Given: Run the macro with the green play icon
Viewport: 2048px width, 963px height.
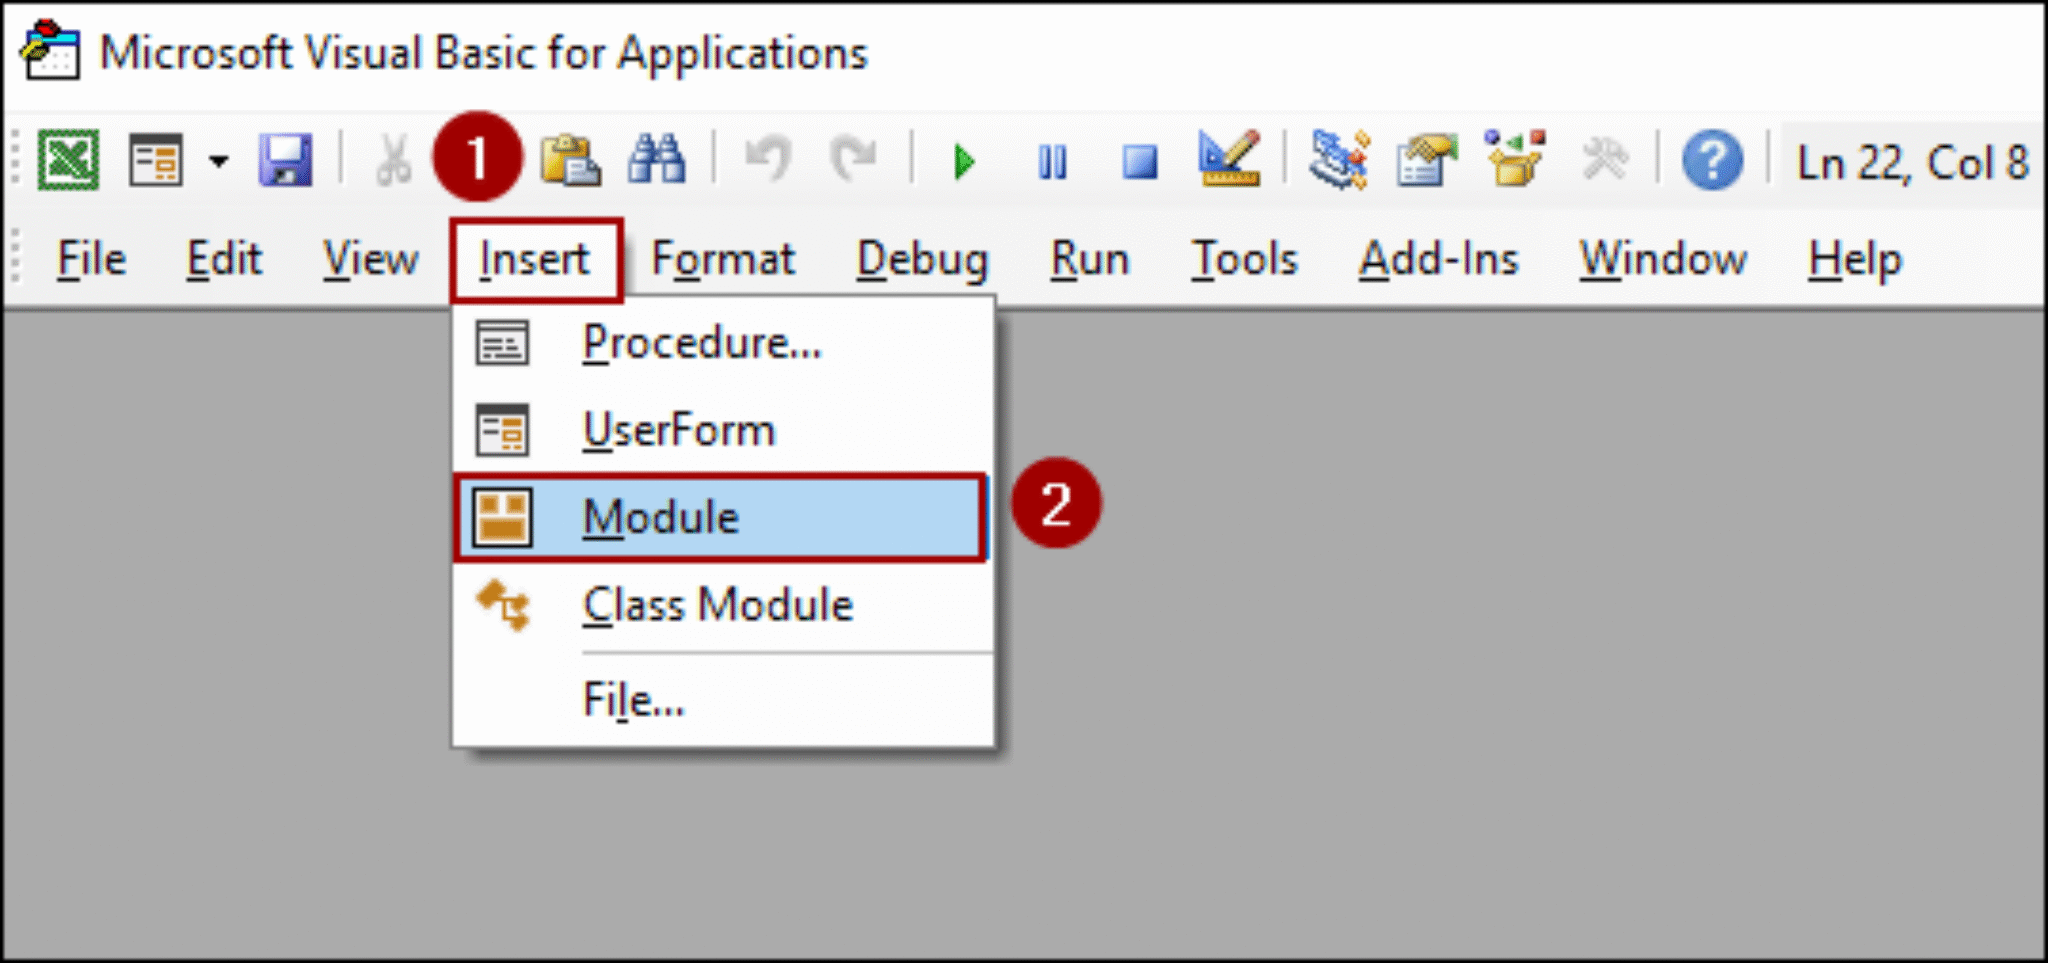Looking at the screenshot, I should click(x=962, y=162).
